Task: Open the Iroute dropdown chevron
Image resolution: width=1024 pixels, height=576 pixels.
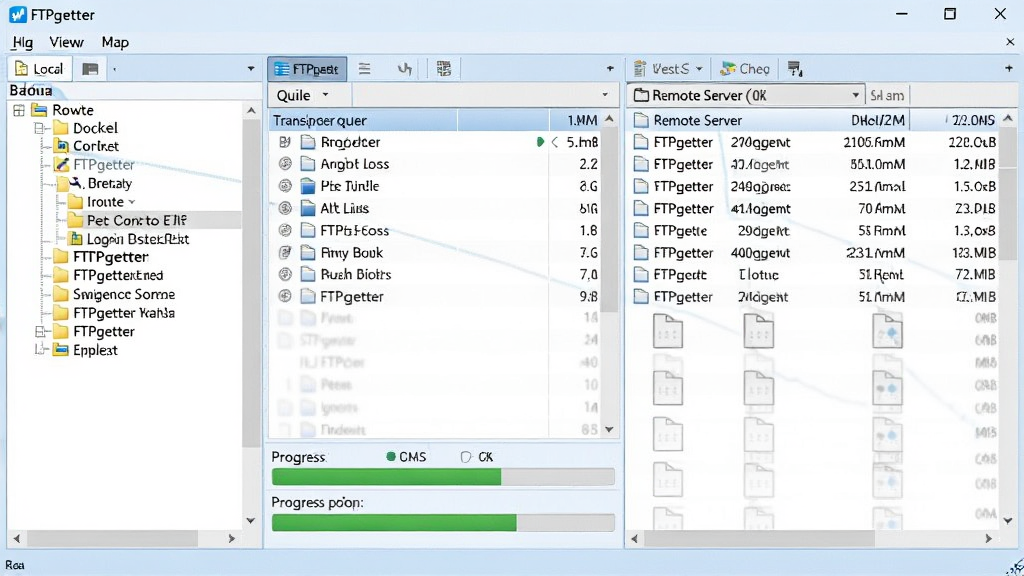Action: click(x=132, y=202)
